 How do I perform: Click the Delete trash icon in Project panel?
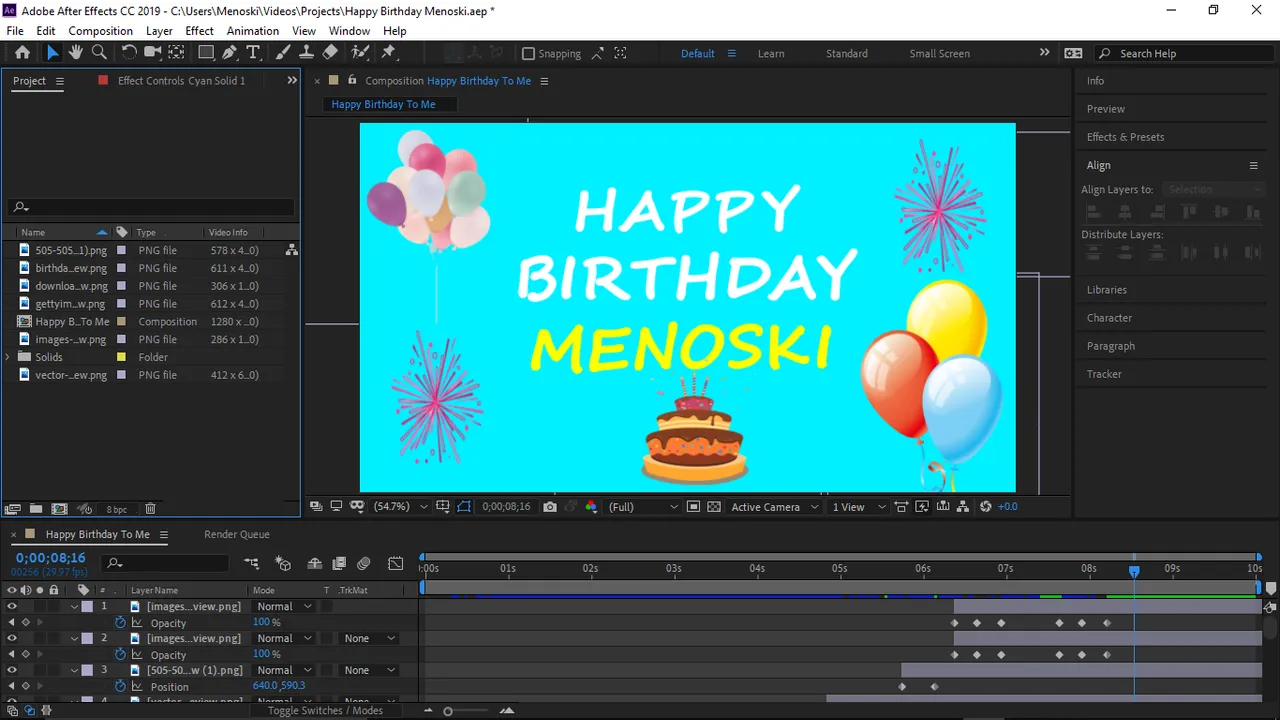(x=150, y=509)
